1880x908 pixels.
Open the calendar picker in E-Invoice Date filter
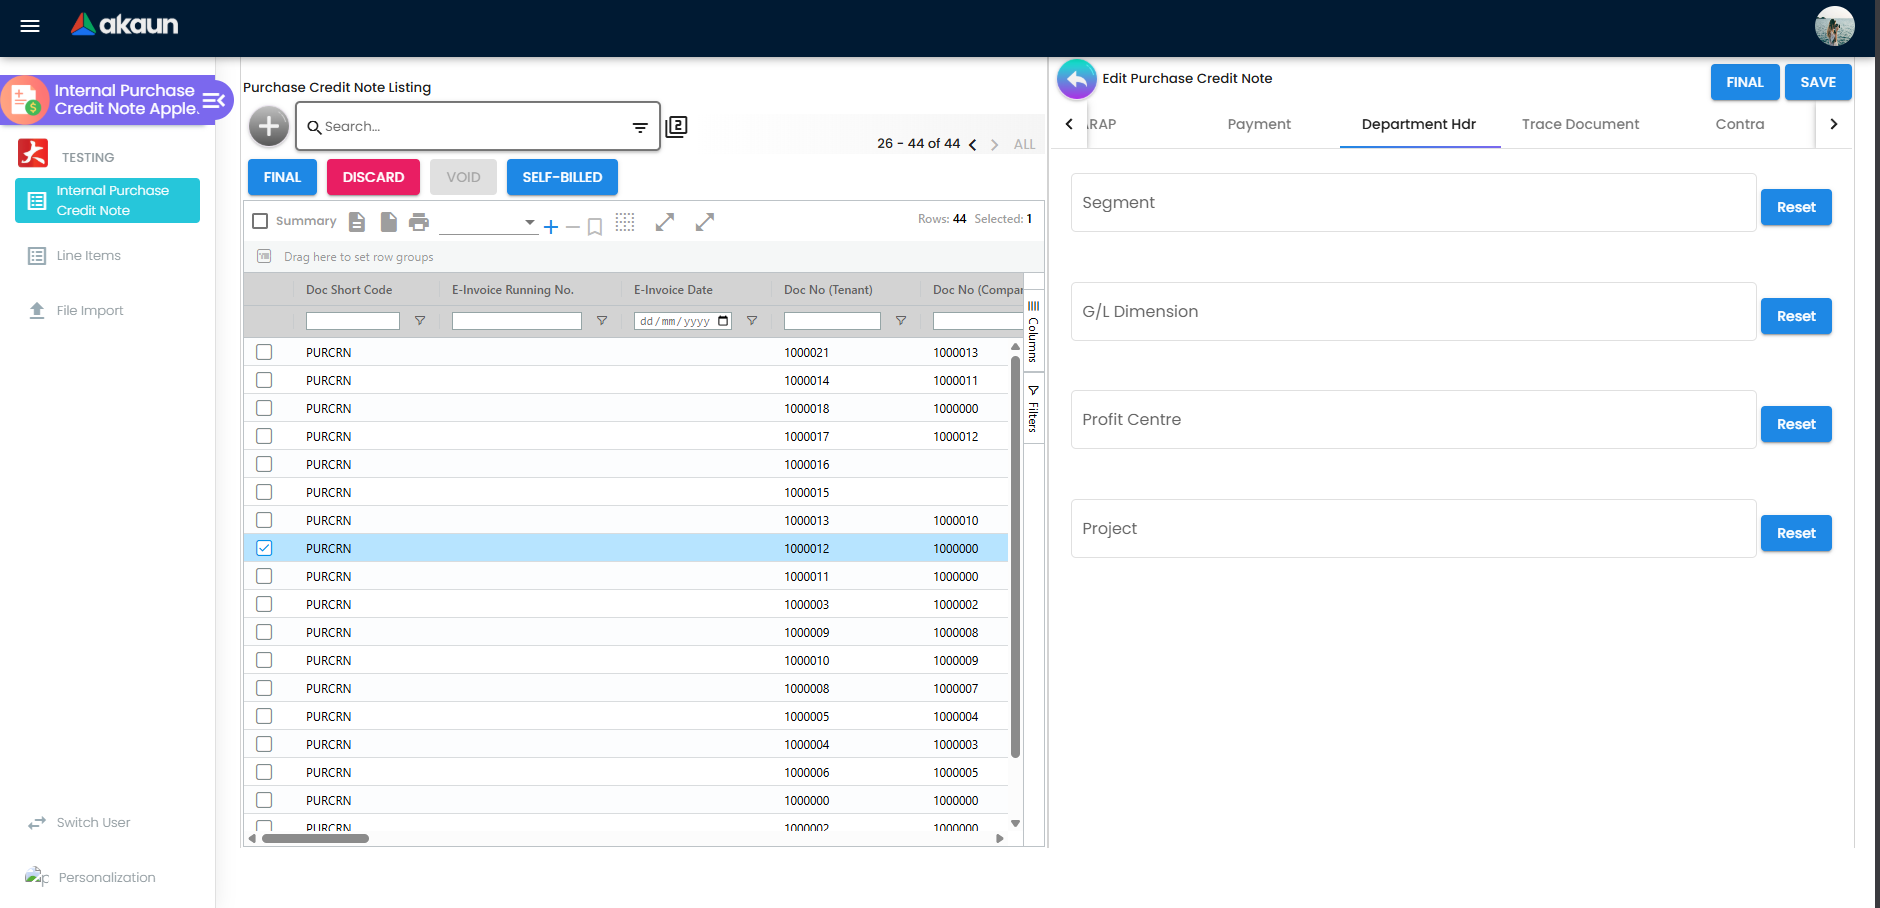(x=723, y=321)
